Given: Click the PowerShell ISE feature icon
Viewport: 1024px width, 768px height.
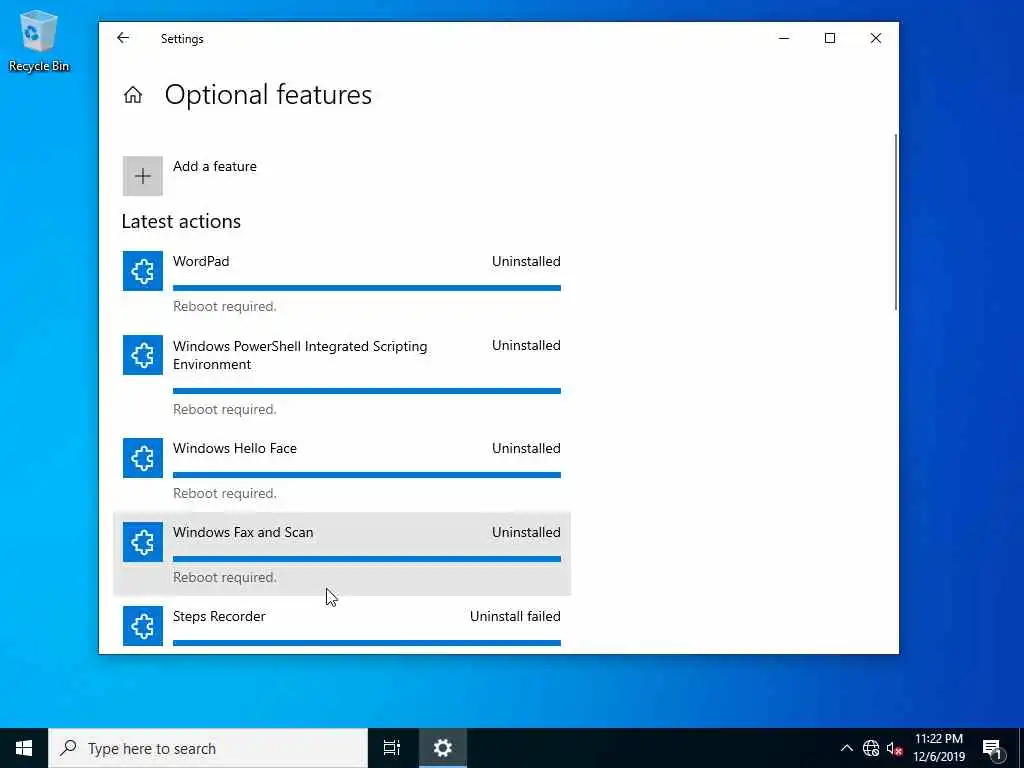Looking at the screenshot, I should coord(142,355).
